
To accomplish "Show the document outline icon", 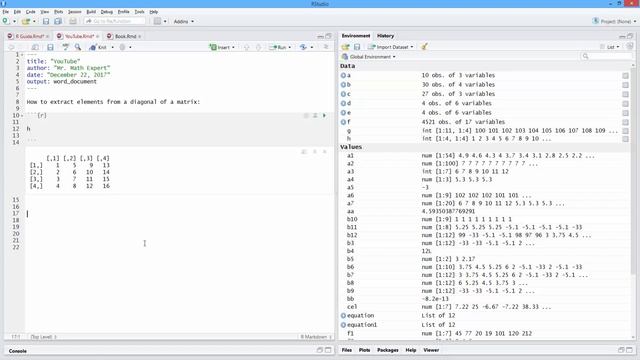I will coord(326,47).
